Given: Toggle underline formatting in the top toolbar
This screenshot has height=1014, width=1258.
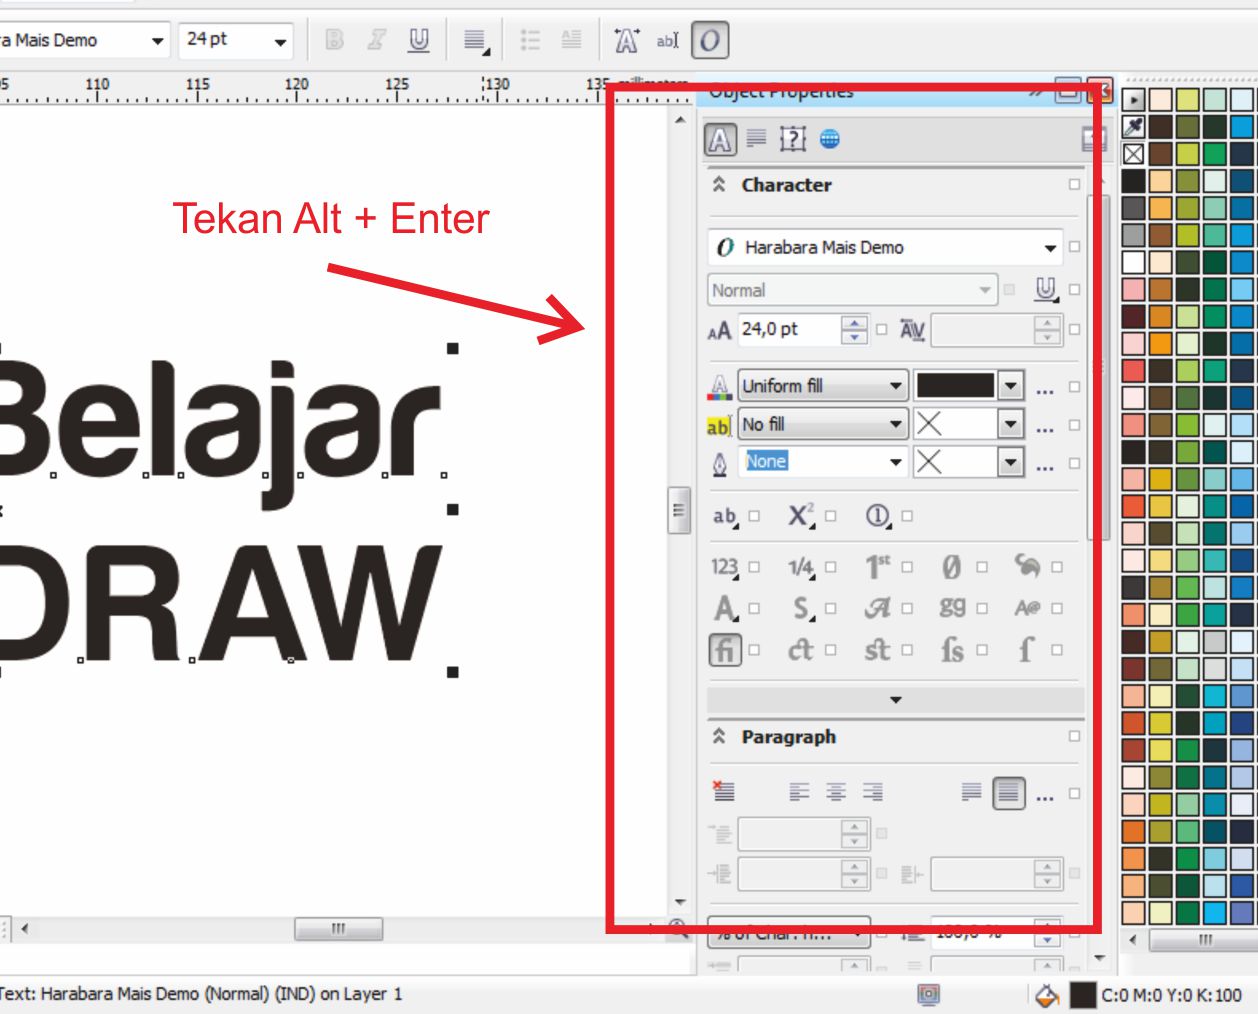Looking at the screenshot, I should tap(418, 41).
